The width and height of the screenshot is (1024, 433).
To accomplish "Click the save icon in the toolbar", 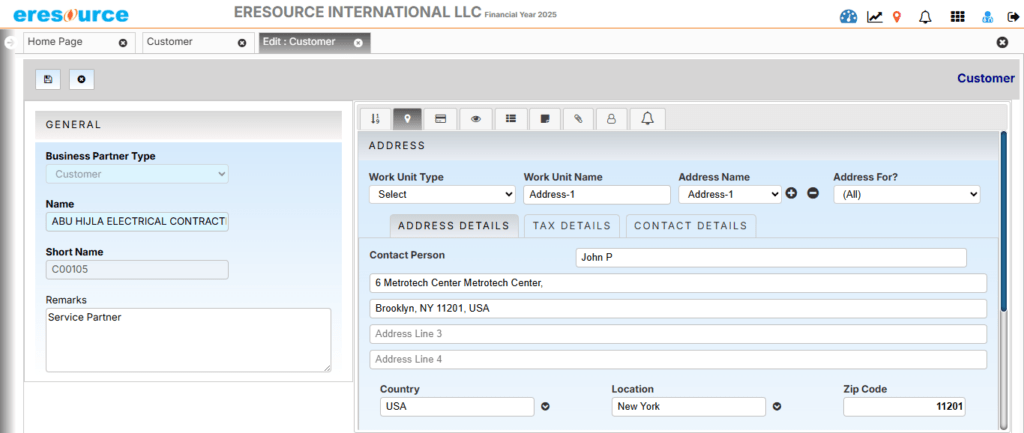I will click(x=48, y=78).
